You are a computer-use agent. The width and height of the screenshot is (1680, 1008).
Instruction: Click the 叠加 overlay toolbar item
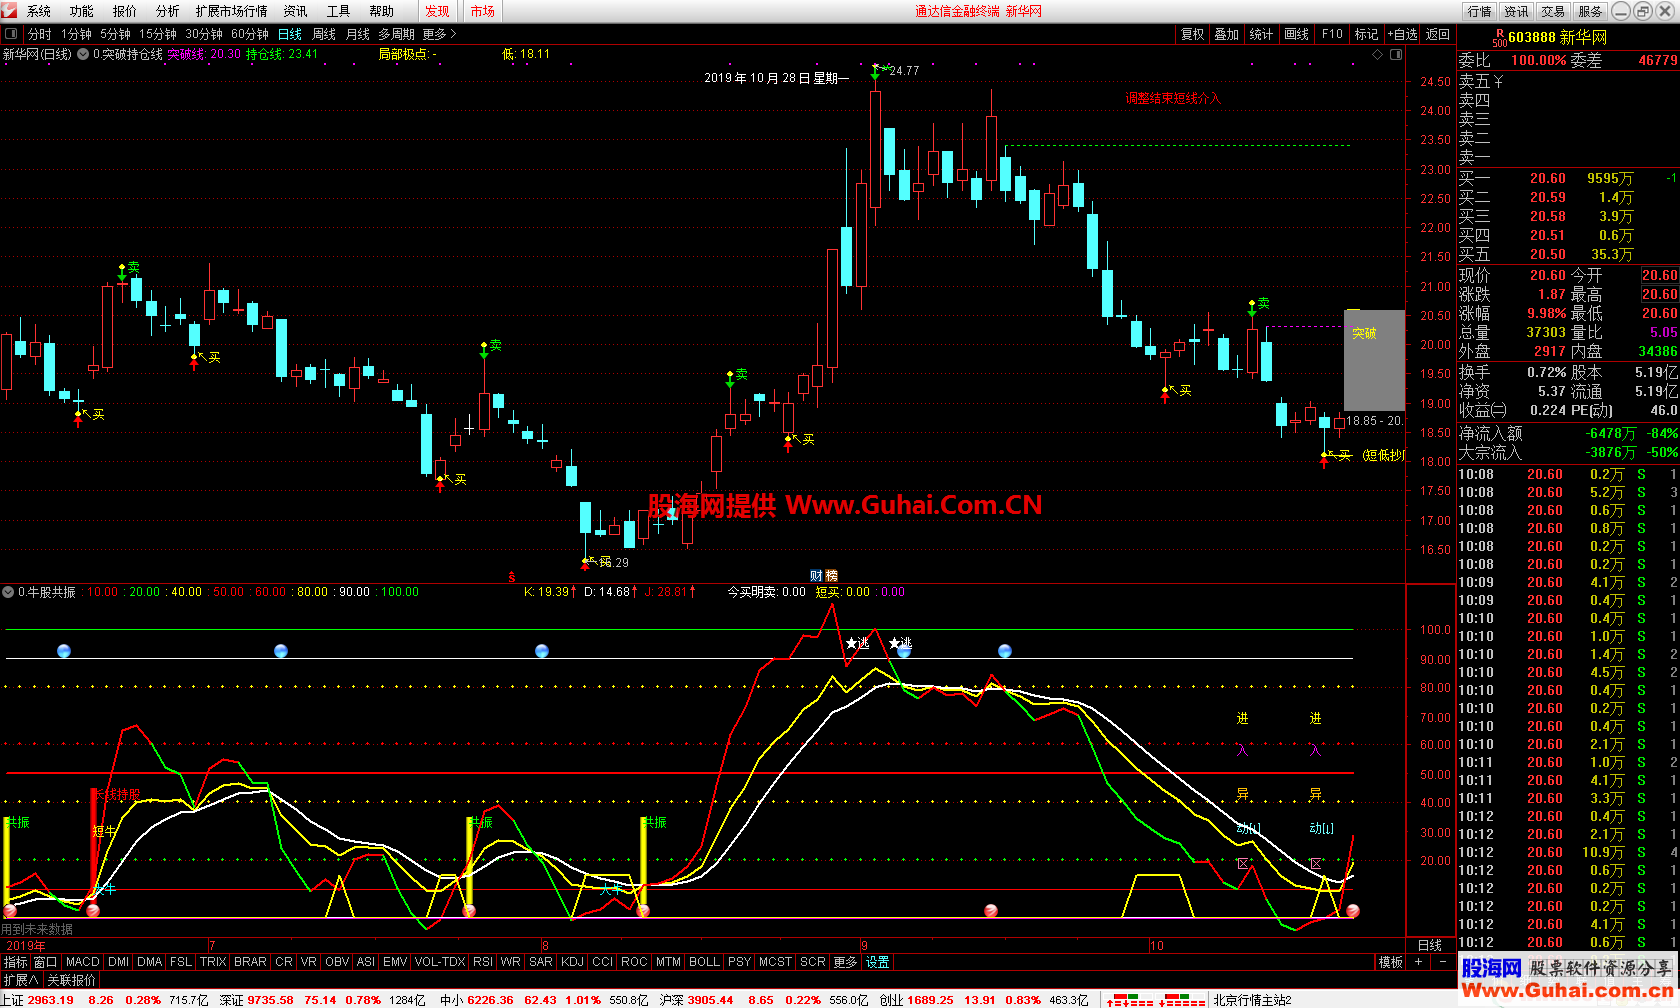click(x=1227, y=34)
